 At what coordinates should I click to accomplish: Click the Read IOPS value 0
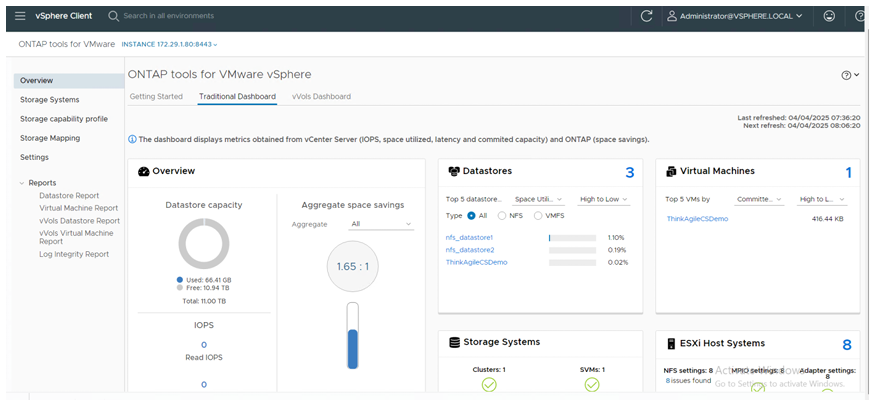click(x=204, y=345)
